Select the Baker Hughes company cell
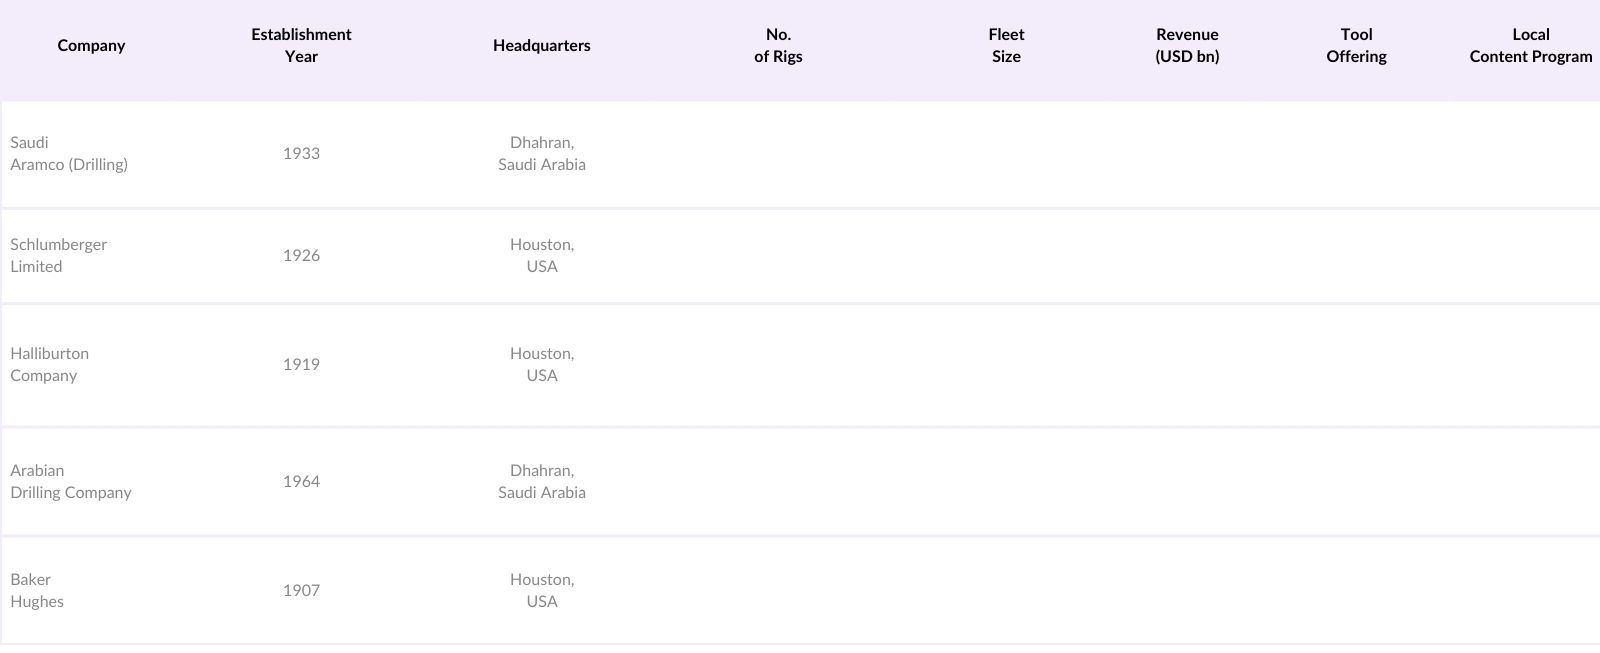Screen dimensions: 1600x653 pos(37,591)
